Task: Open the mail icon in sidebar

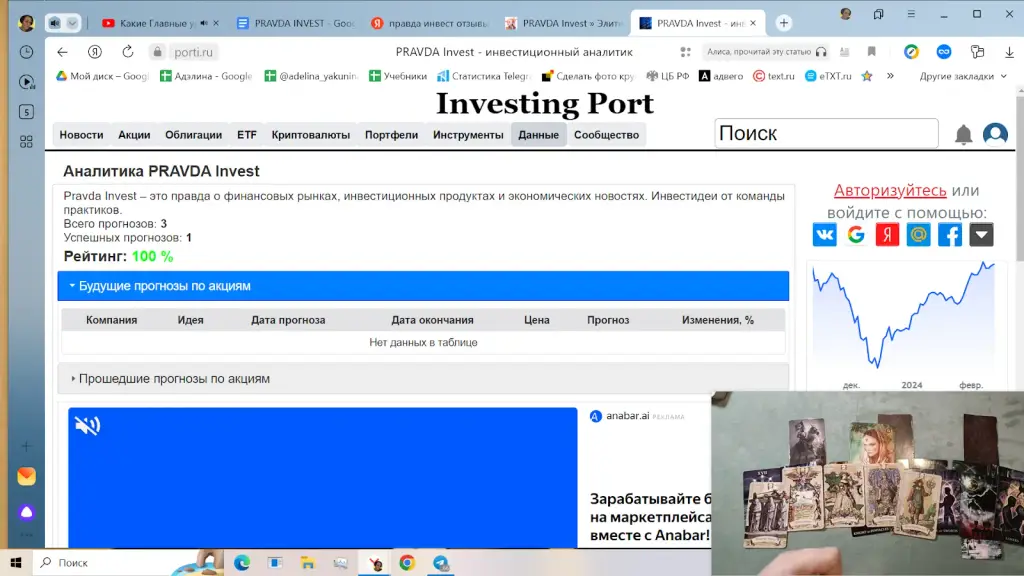Action: click(26, 476)
